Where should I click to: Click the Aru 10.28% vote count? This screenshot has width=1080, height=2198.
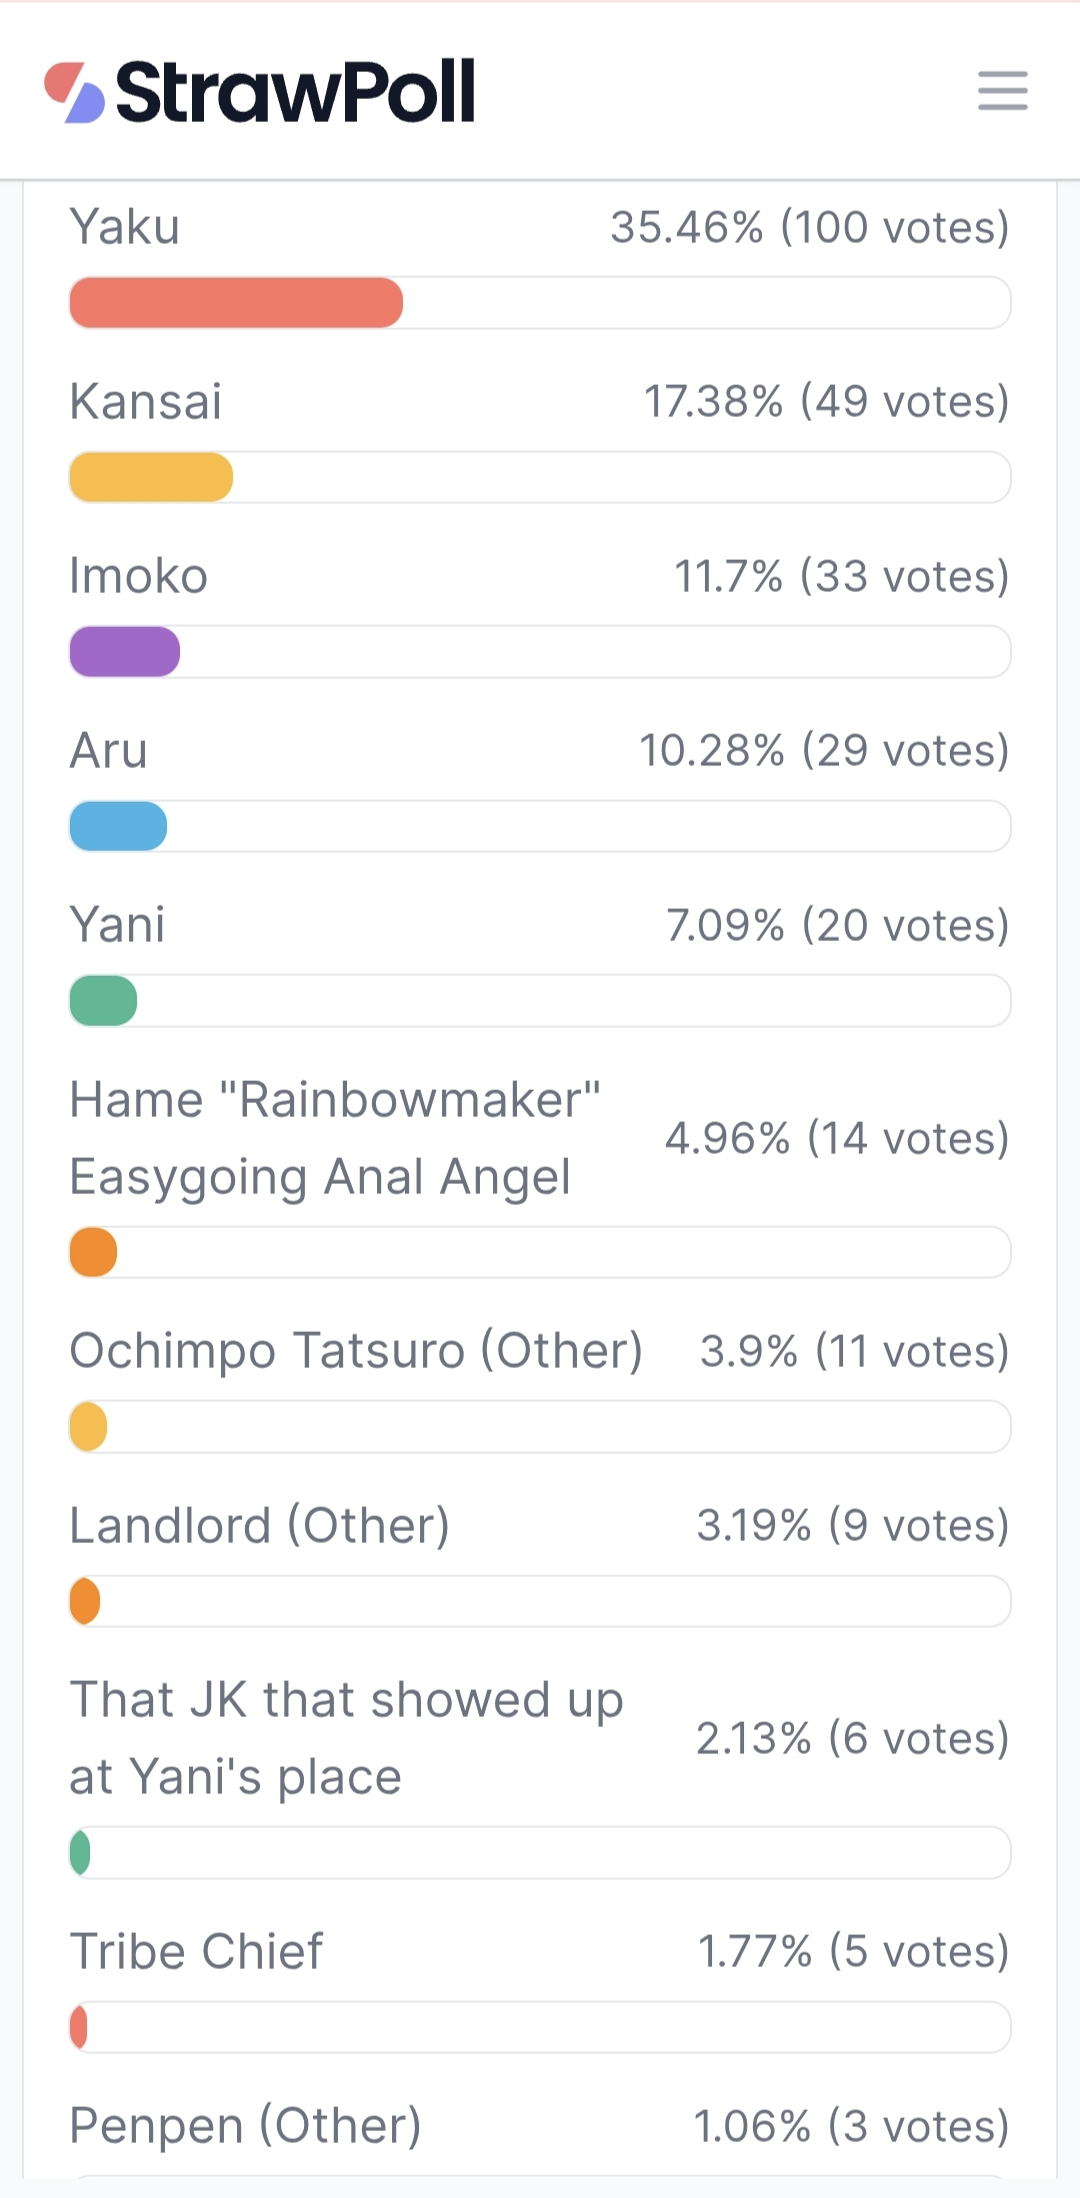click(824, 751)
